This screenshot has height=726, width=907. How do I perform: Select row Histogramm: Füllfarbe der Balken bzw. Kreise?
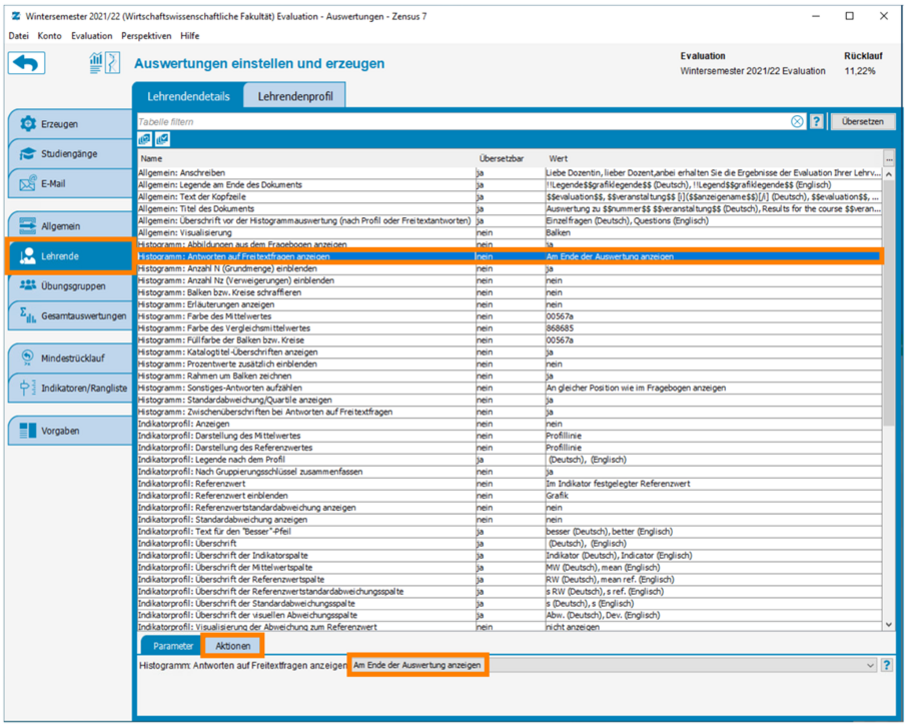510,340
